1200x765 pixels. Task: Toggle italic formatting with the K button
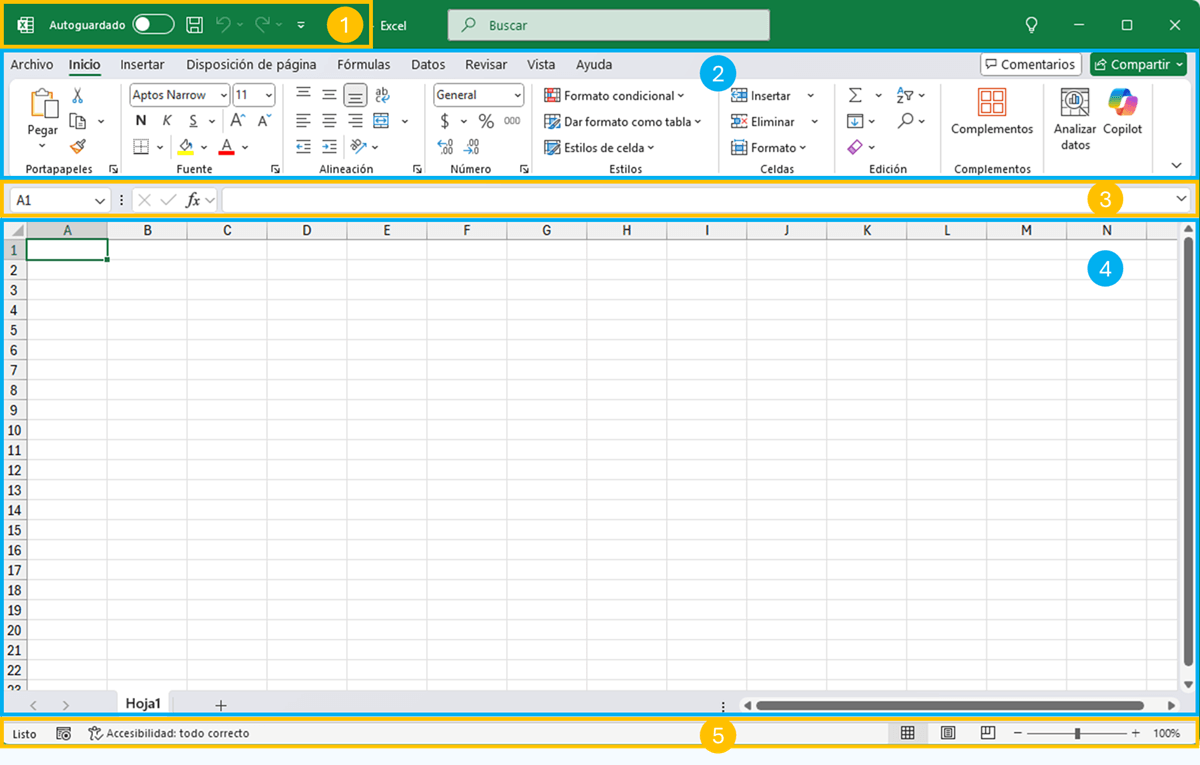pyautogui.click(x=167, y=121)
